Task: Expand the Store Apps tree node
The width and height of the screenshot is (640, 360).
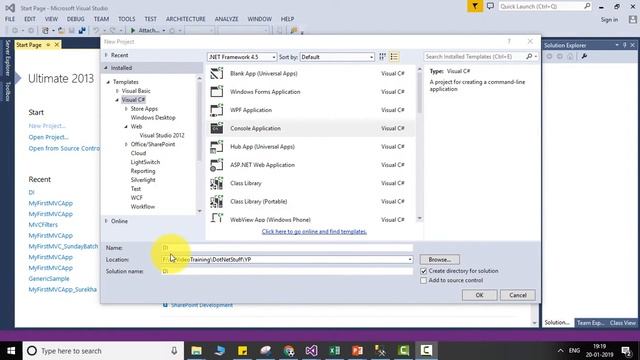Action: point(126,109)
